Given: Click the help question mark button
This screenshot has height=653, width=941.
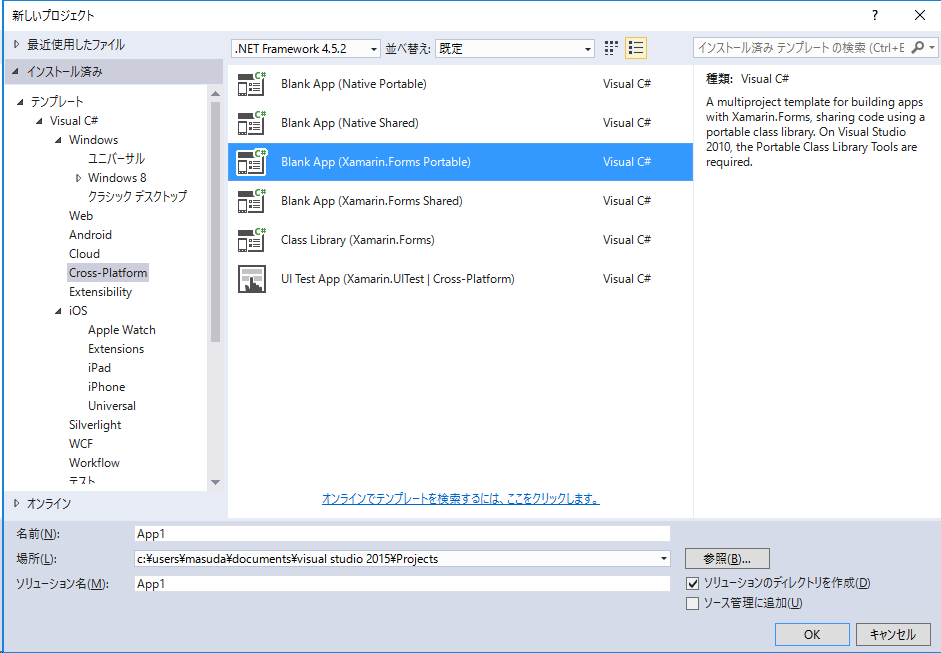Looking at the screenshot, I should pos(874,15).
